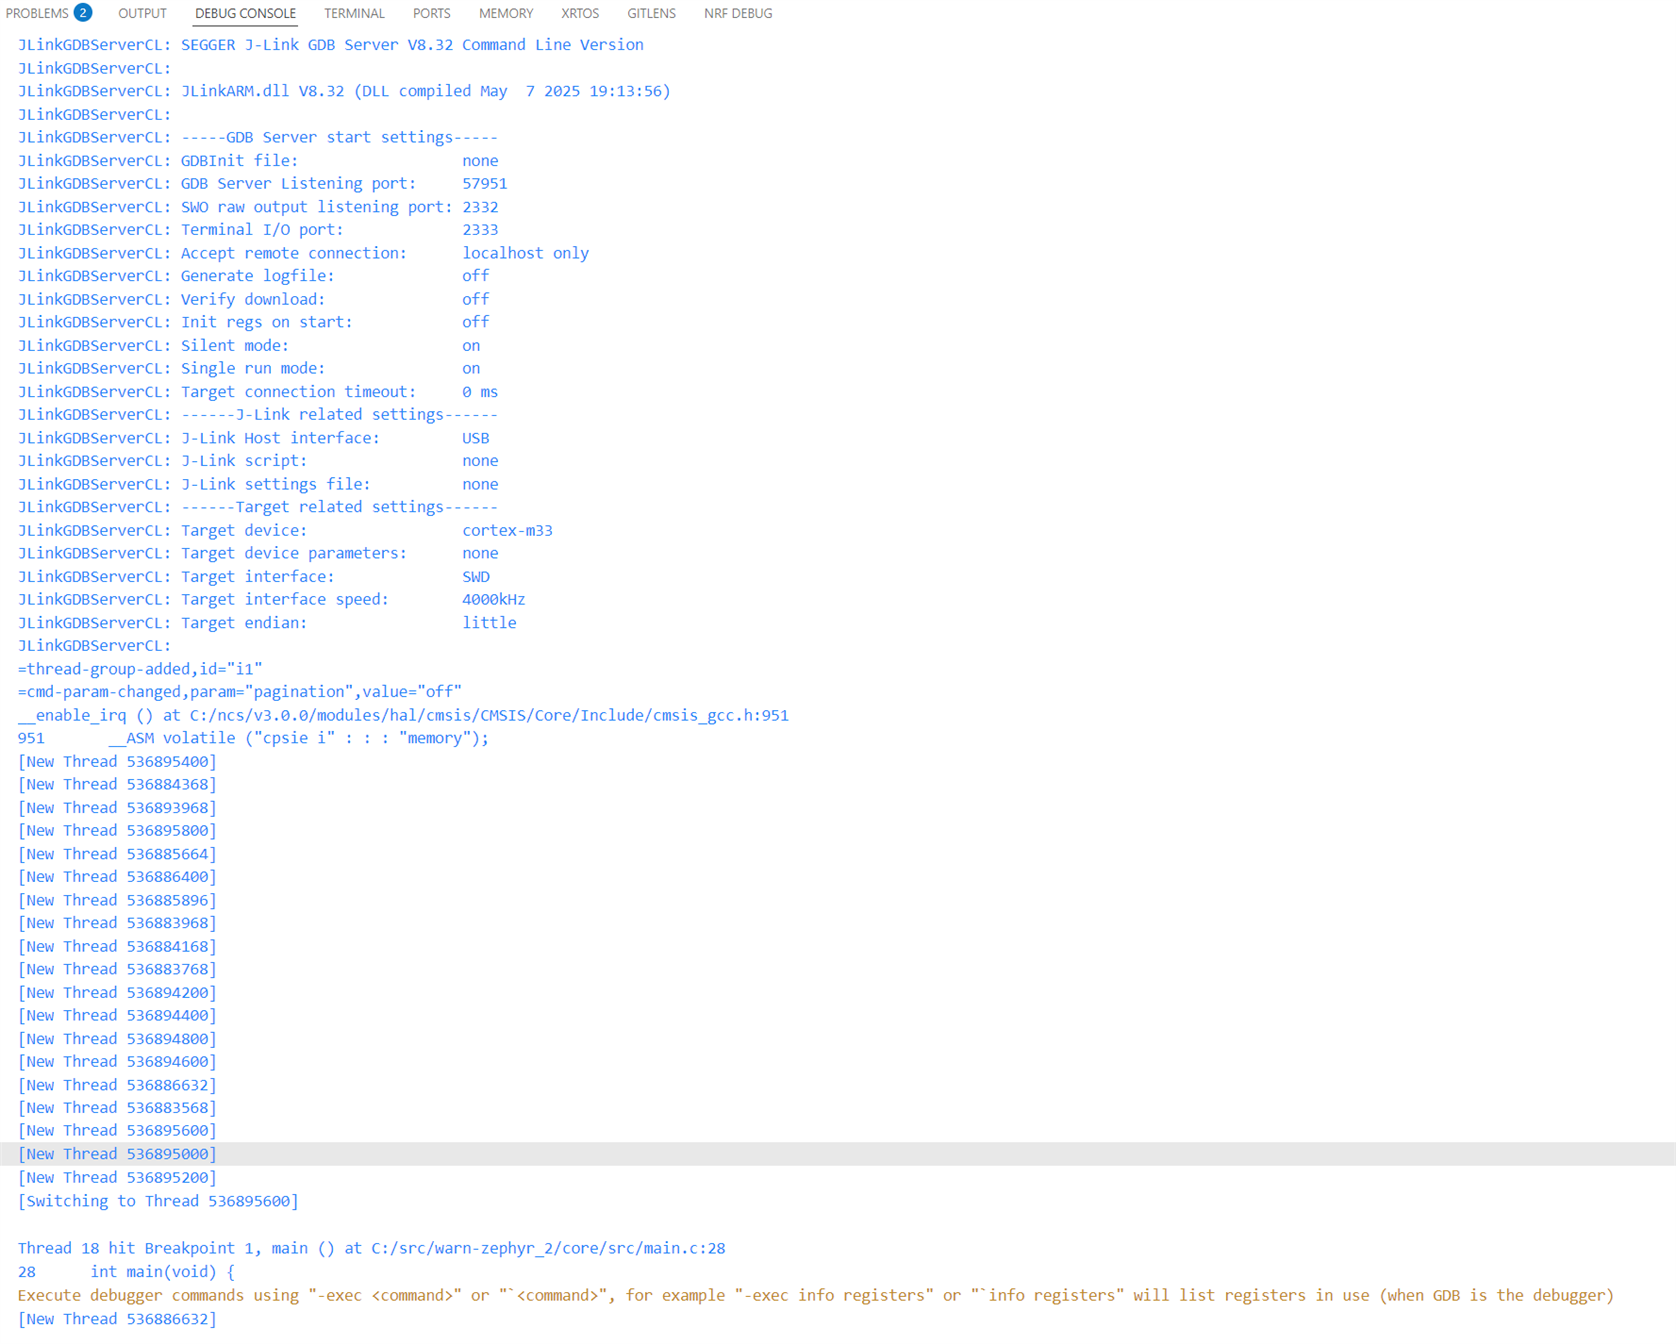Click the Target connection timeout line
This screenshot has width=1676, height=1344.
(258, 392)
